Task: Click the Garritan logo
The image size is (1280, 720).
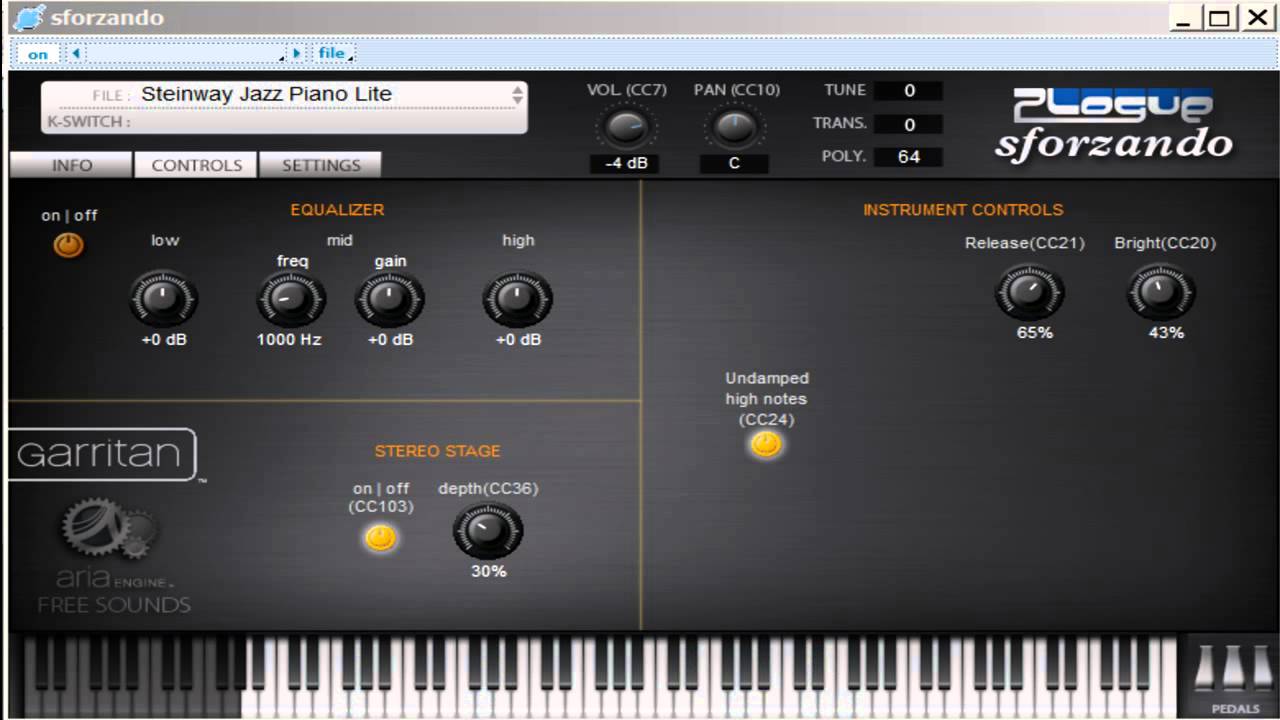Action: [x=101, y=455]
